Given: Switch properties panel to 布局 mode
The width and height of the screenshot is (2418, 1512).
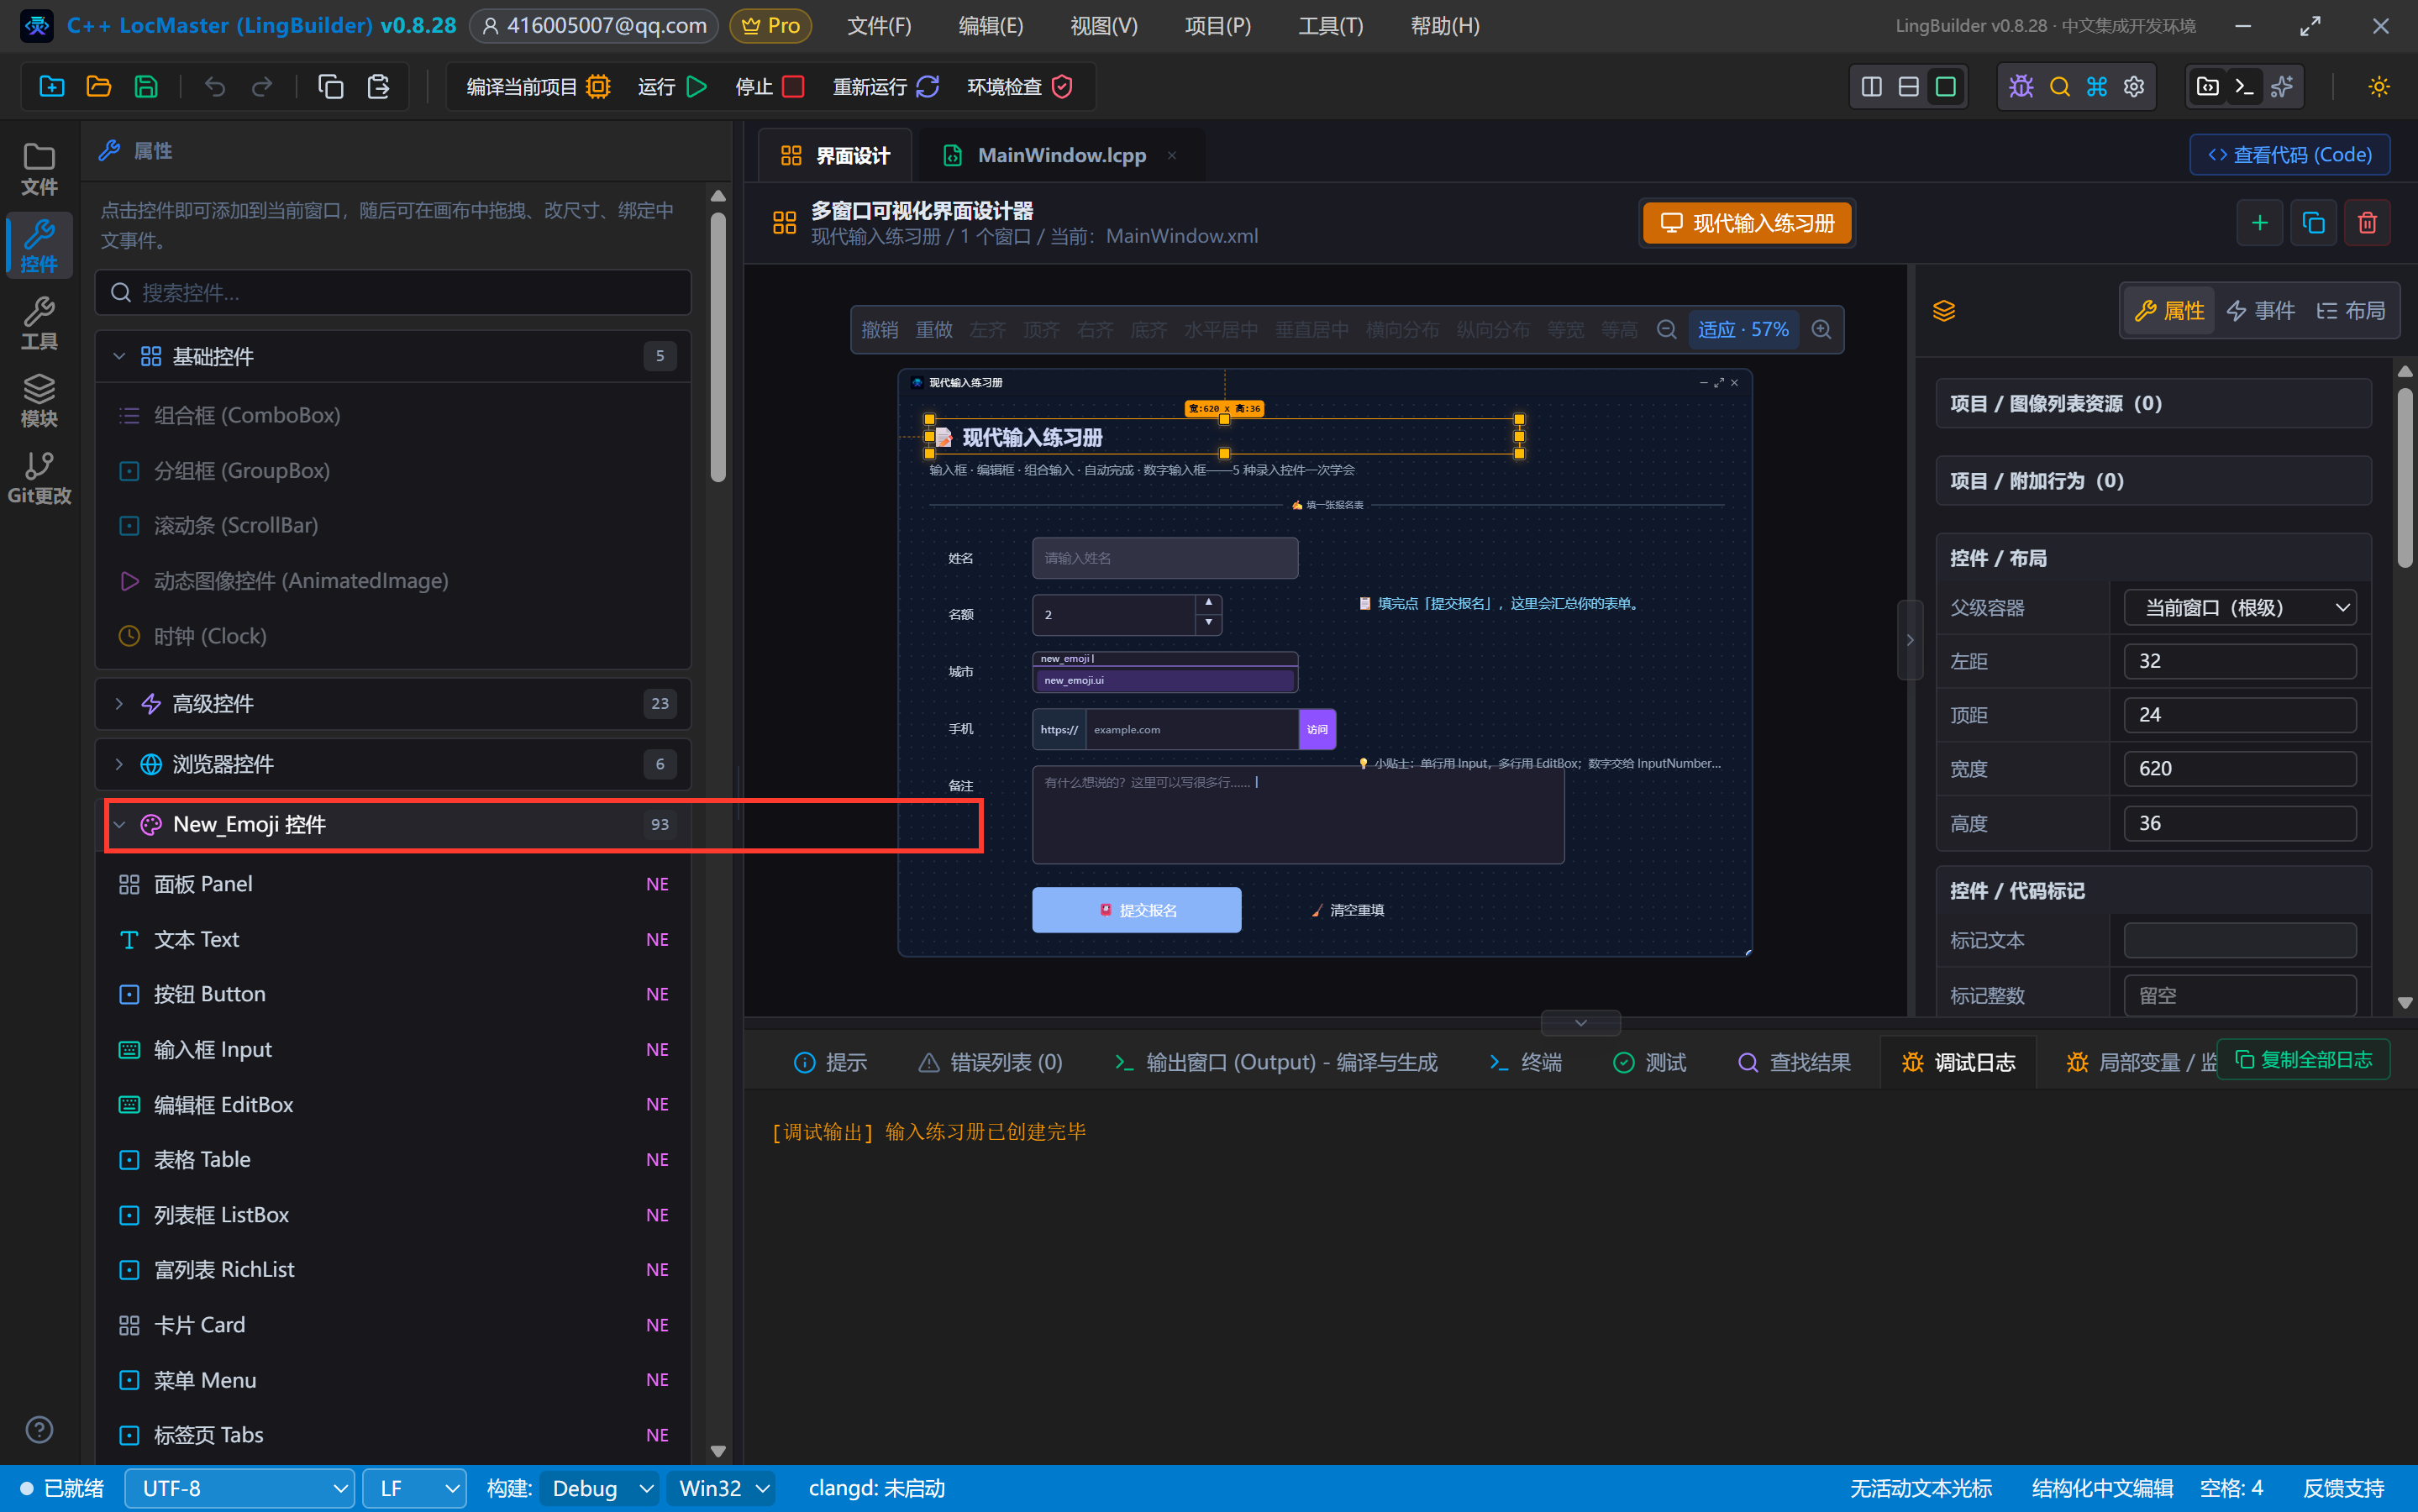Looking at the screenshot, I should point(2350,311).
